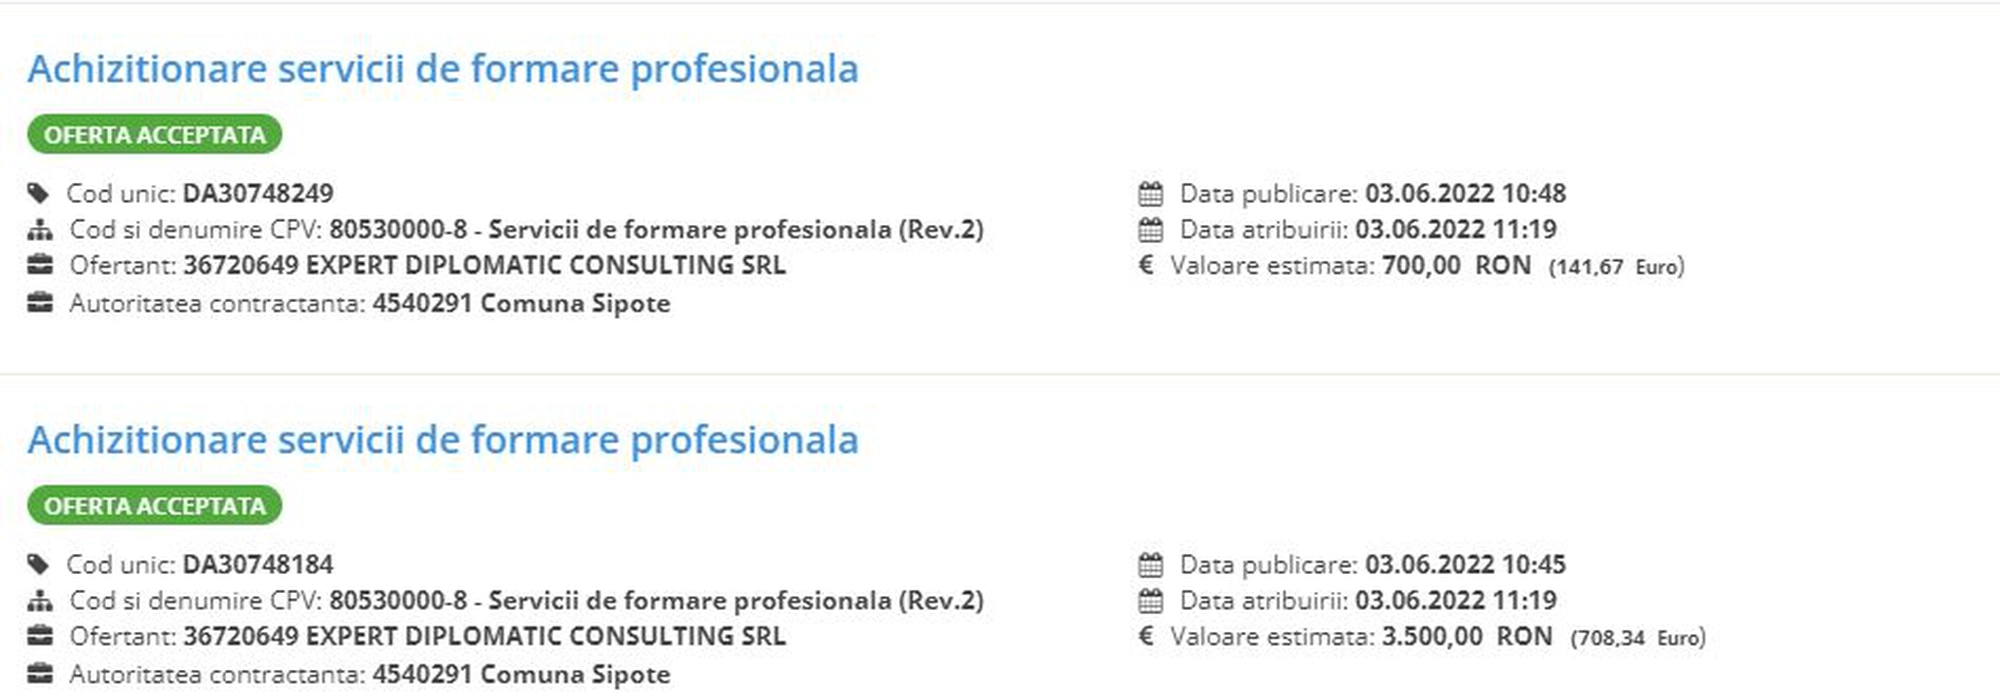Click unique code DA30748249 text

click(x=258, y=194)
